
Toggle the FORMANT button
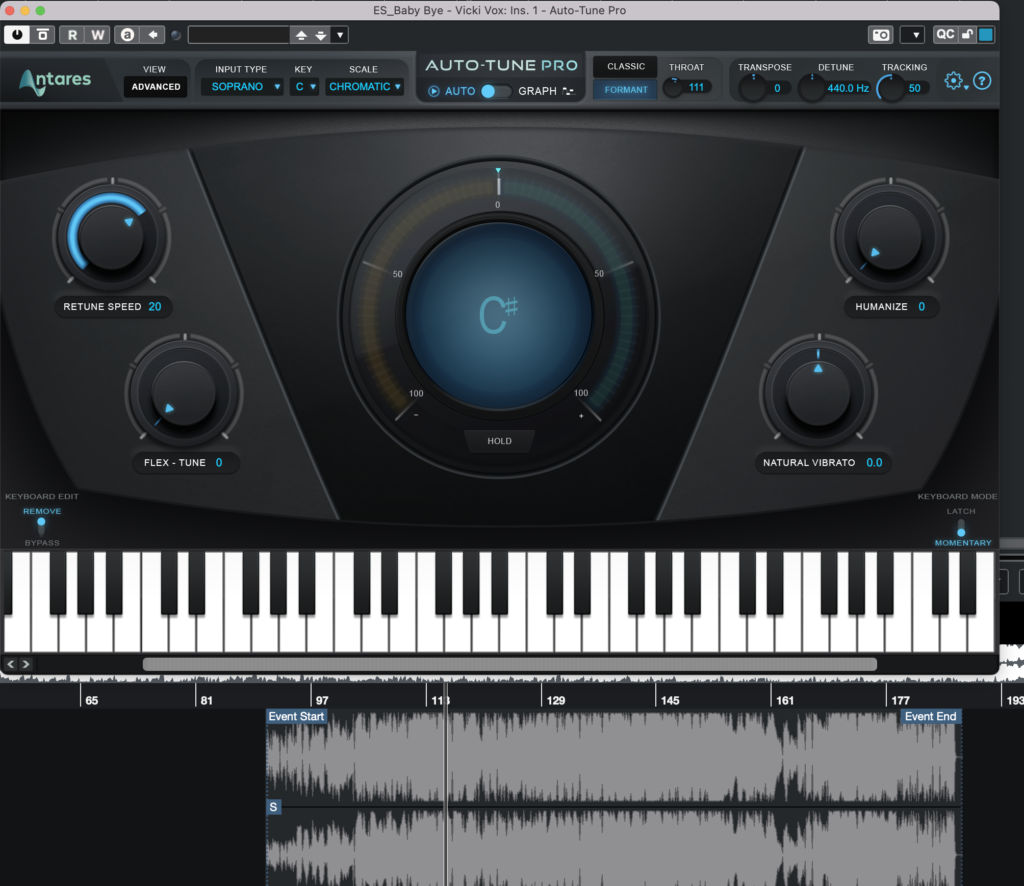click(626, 89)
